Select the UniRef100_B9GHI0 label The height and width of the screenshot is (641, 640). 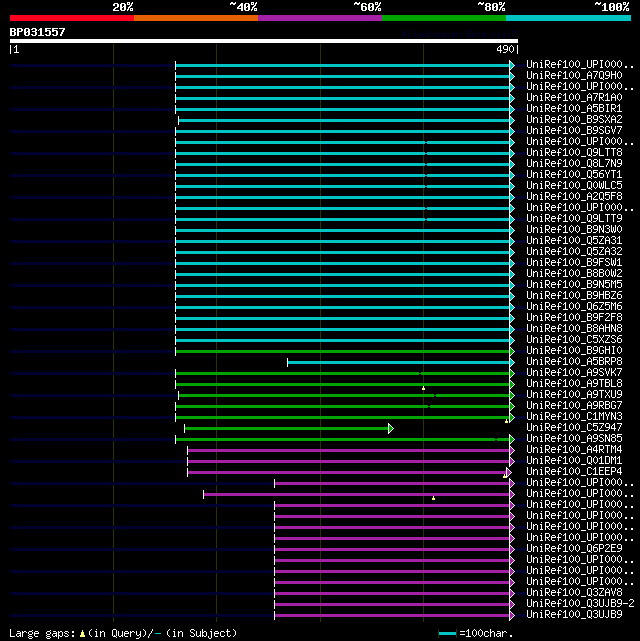pos(574,351)
